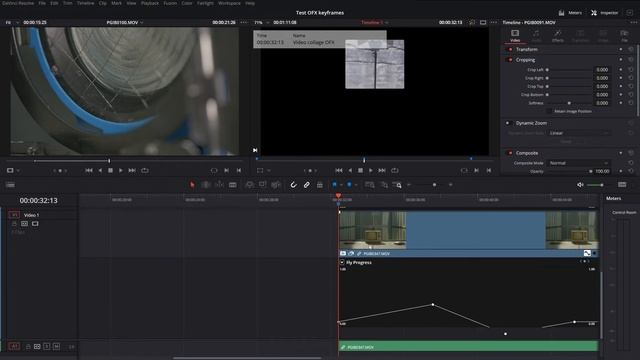
Task: Select the green PGI80347.MOV audio clip
Action: click(469, 347)
